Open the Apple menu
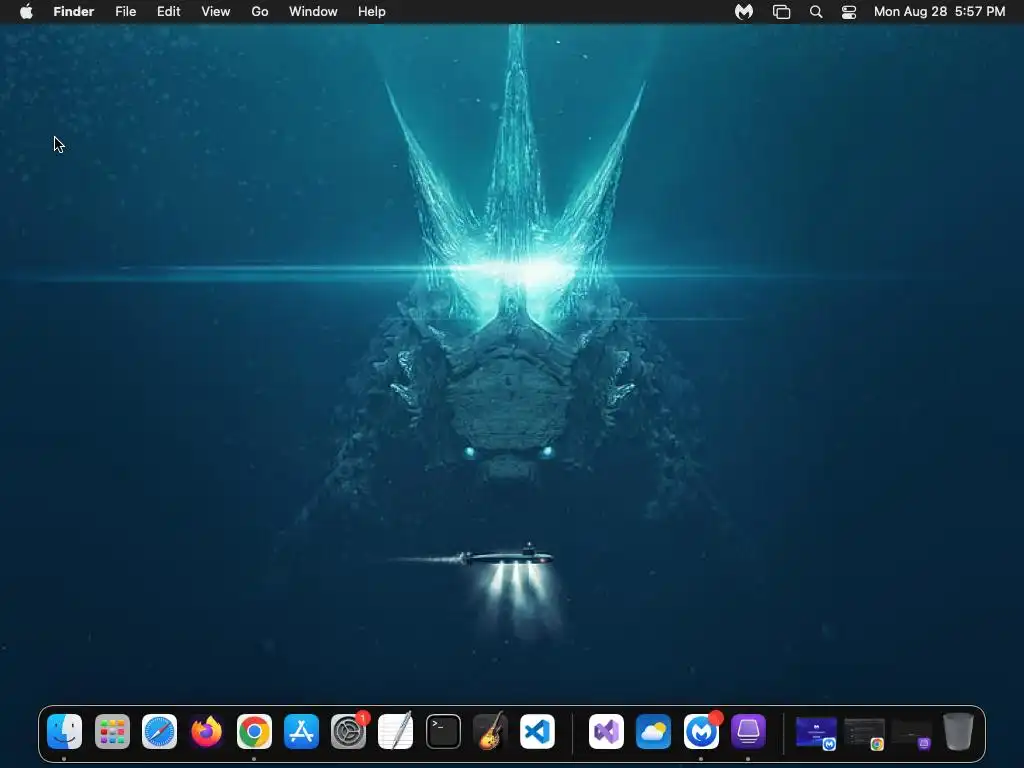 click(x=26, y=12)
